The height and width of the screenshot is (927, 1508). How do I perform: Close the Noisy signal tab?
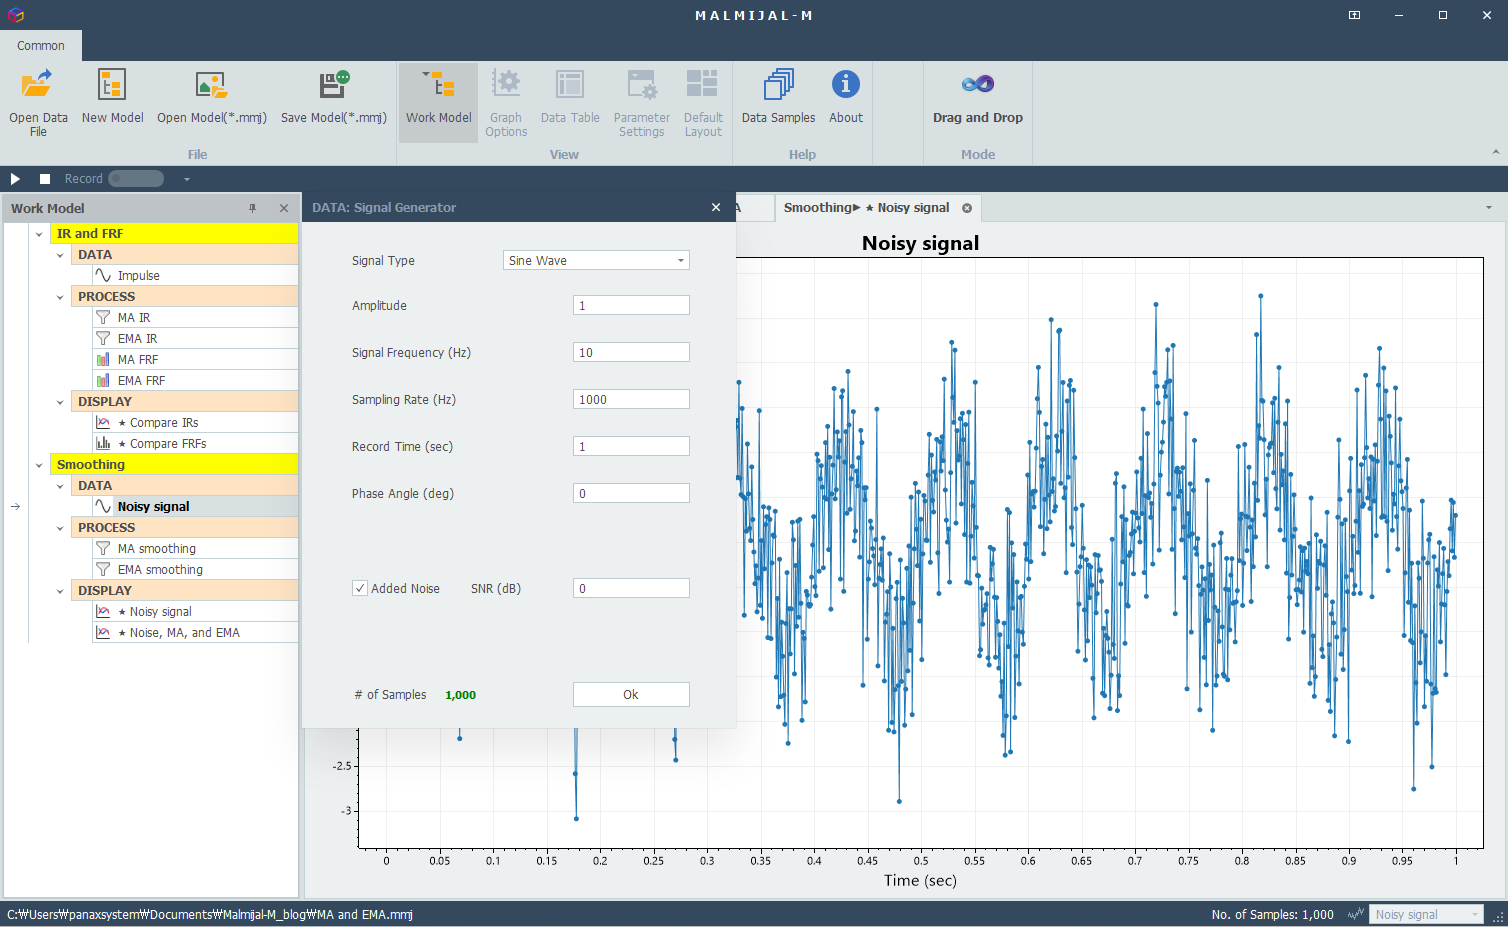click(967, 208)
